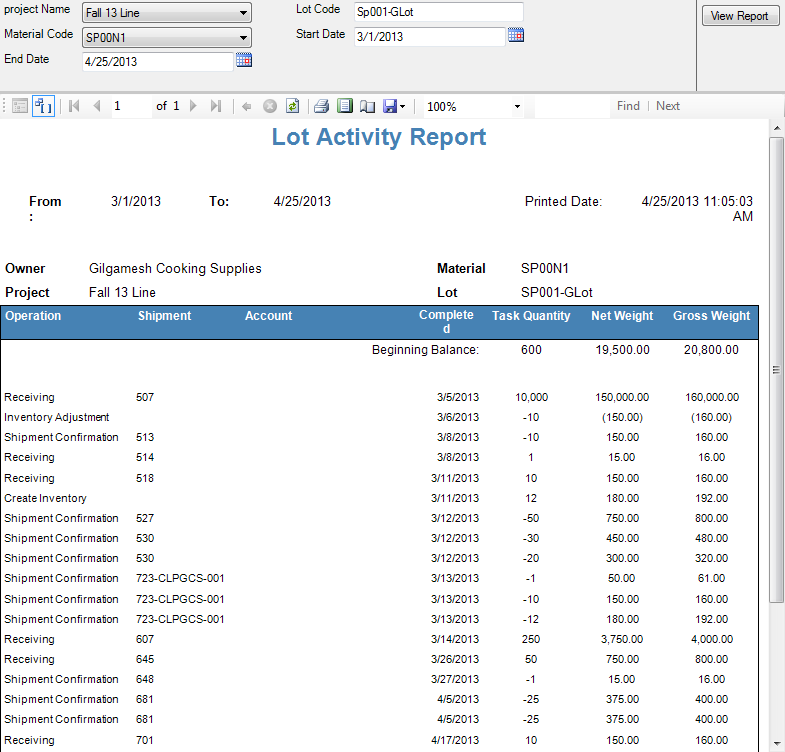Go to first page arrow

tap(74, 106)
